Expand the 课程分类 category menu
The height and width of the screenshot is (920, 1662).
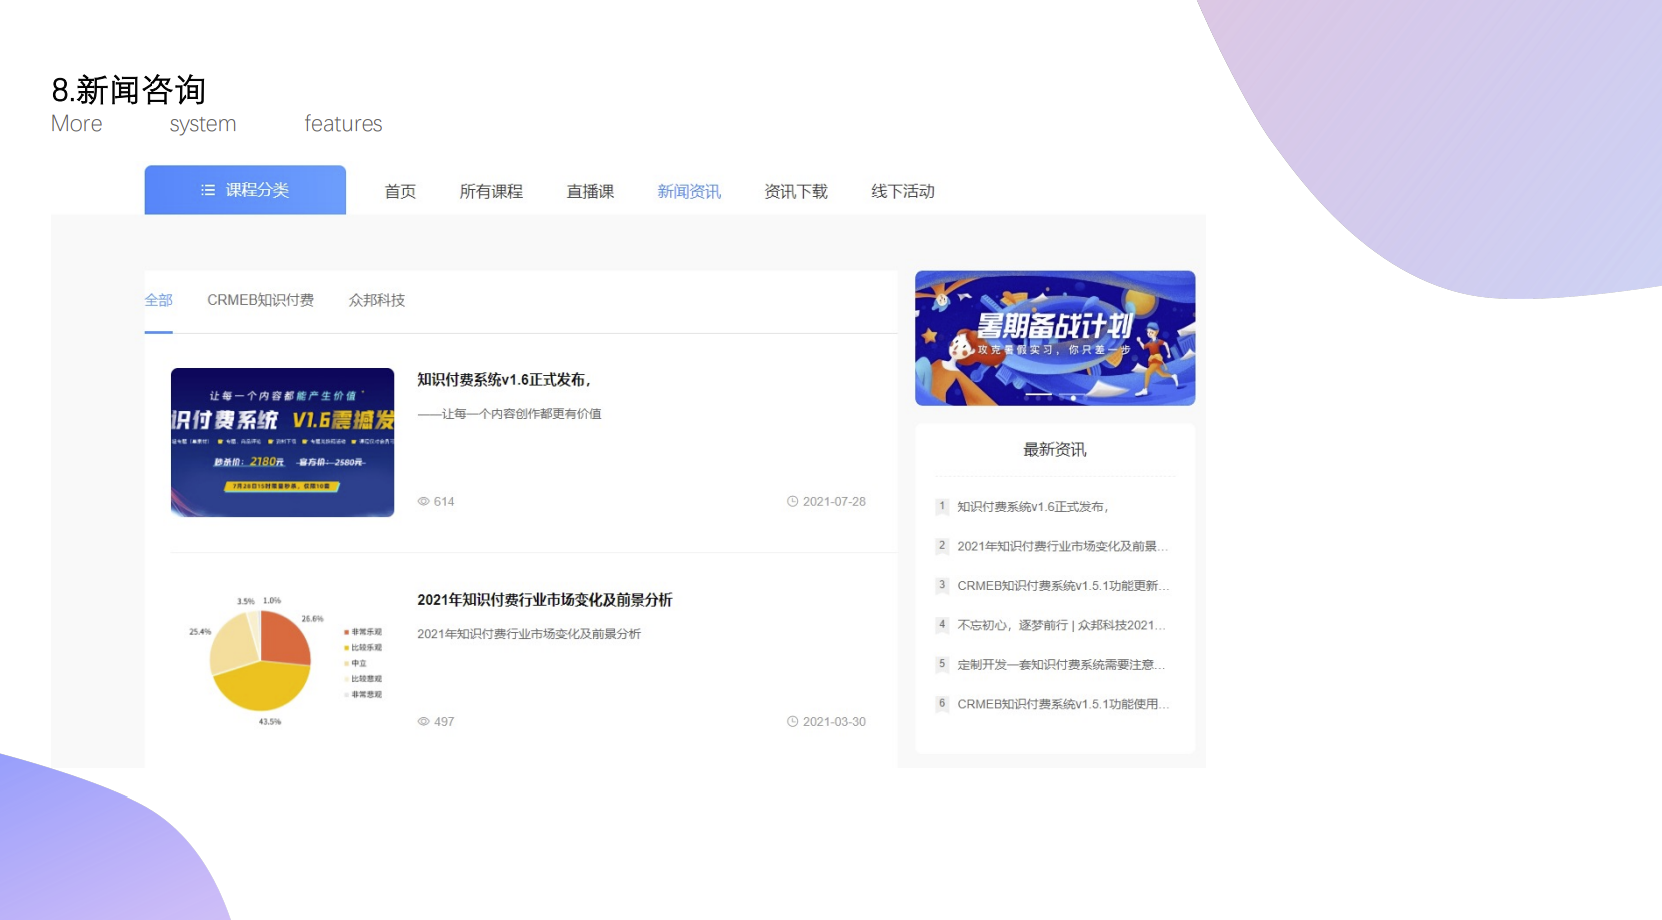245,190
